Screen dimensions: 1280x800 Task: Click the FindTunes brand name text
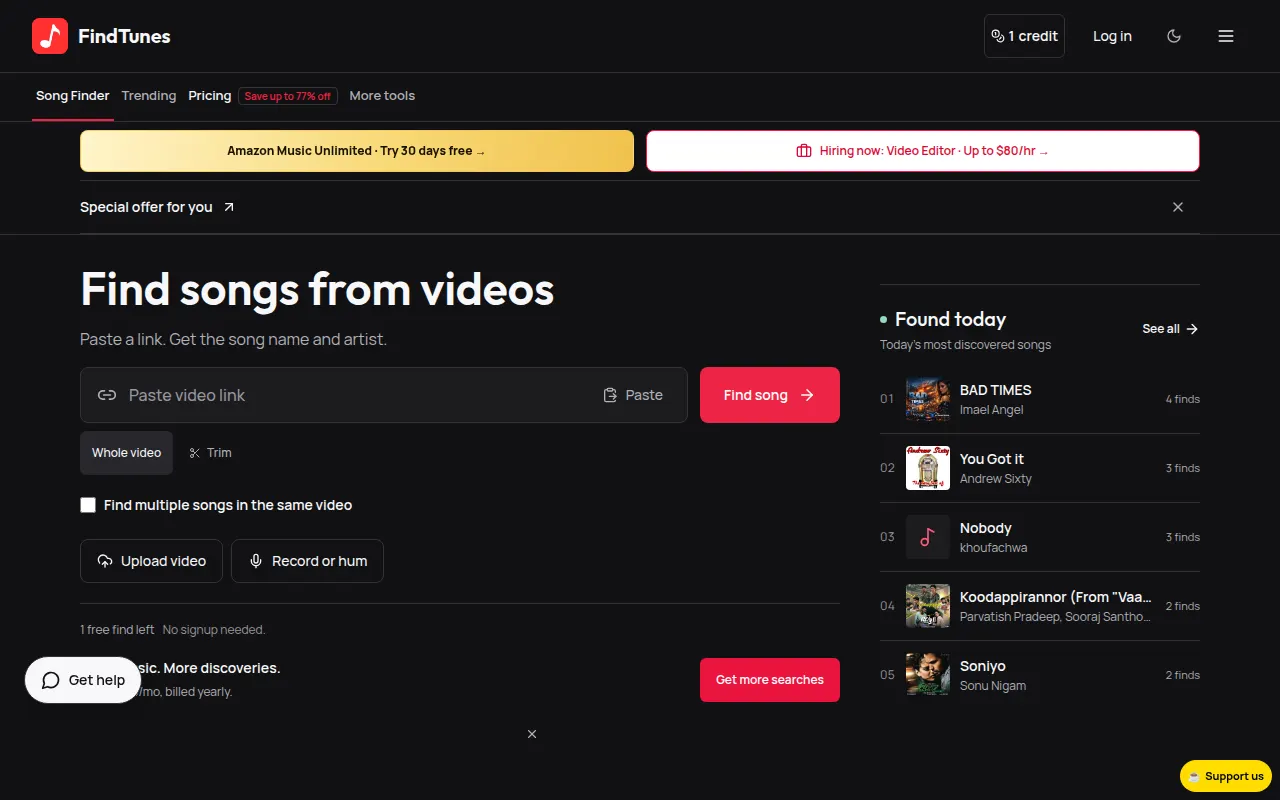click(124, 36)
